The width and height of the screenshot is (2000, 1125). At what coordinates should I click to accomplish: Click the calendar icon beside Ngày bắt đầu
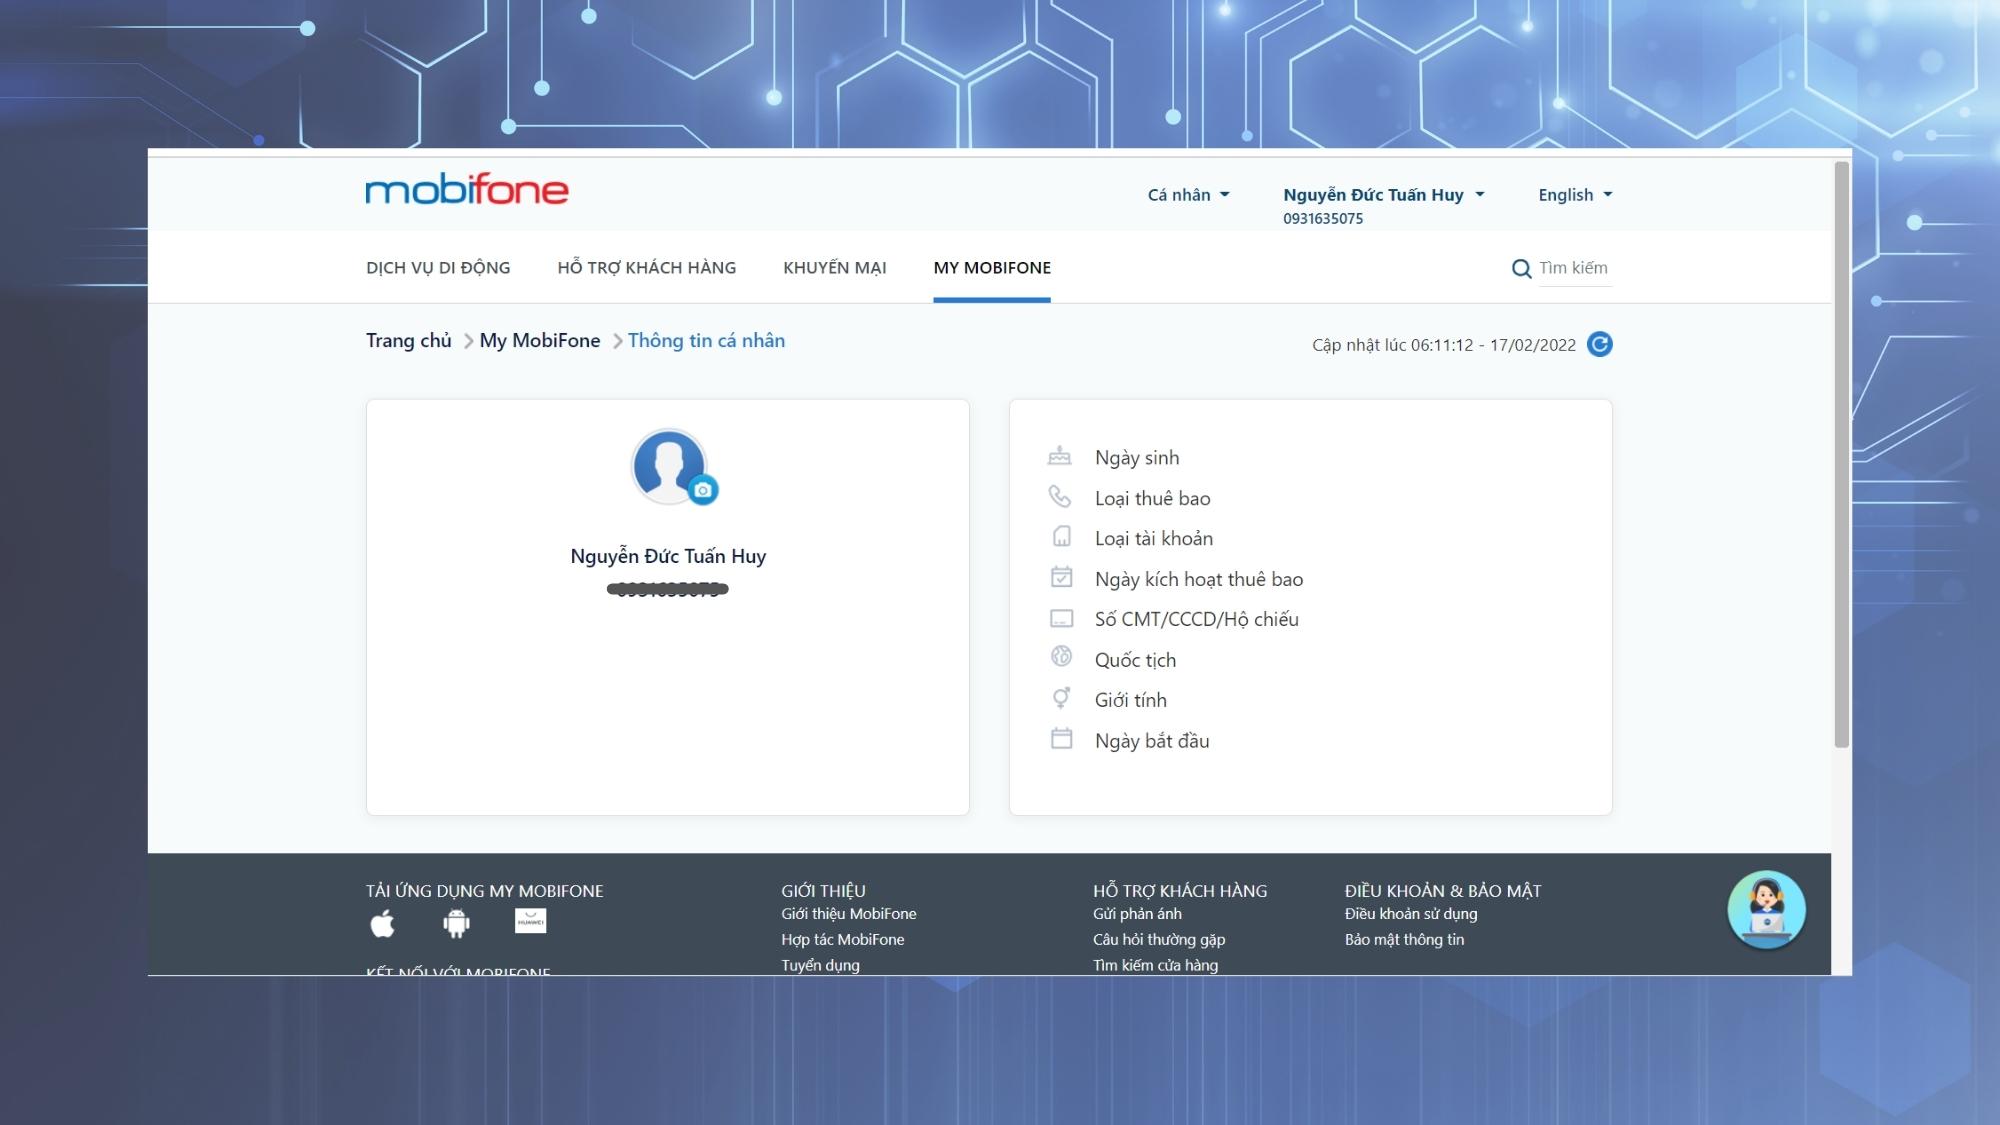click(x=1061, y=738)
